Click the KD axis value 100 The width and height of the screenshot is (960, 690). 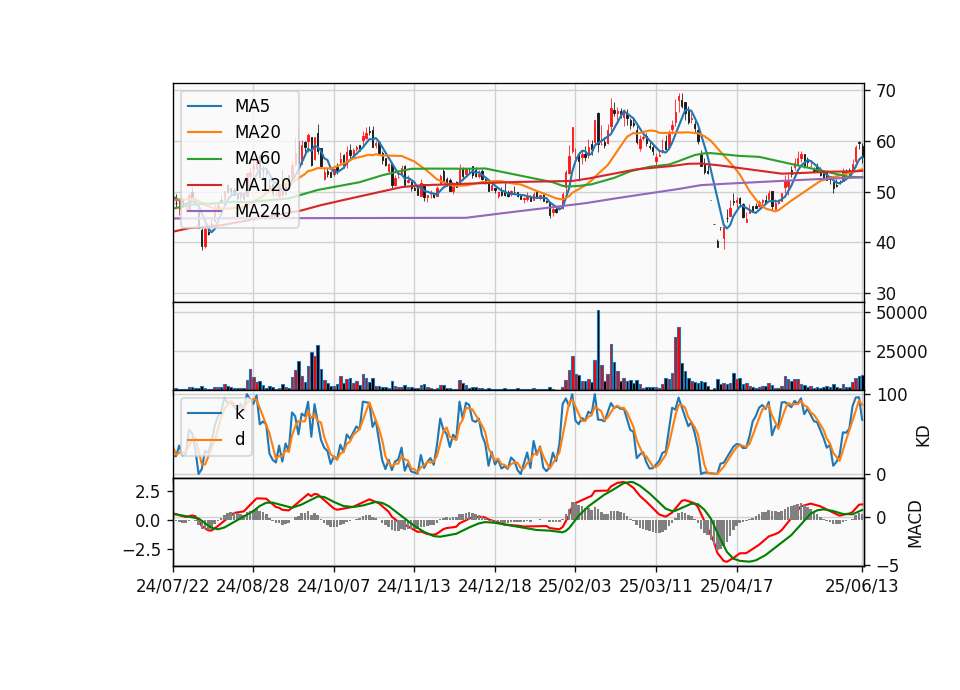pyautogui.click(x=891, y=395)
